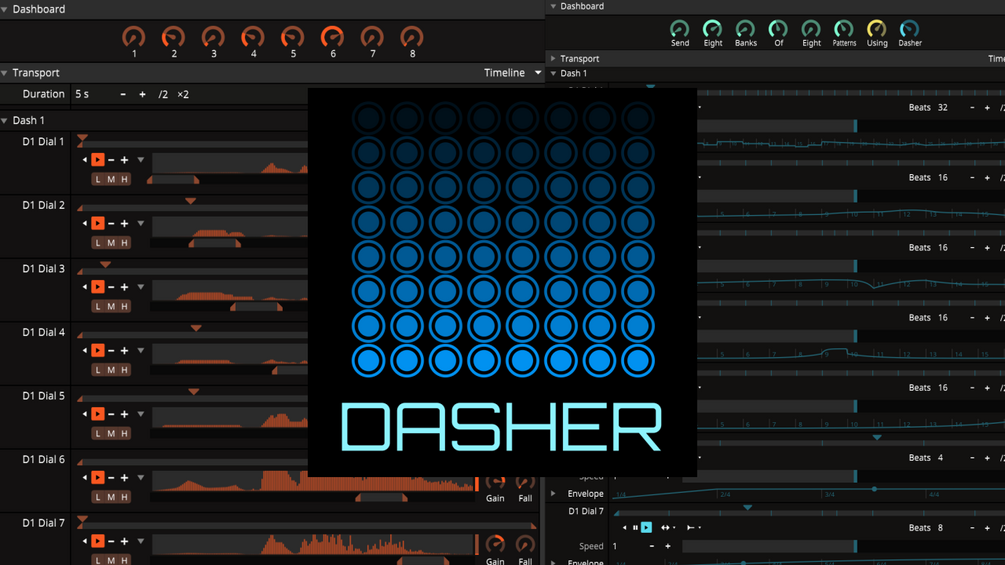Click the D1 Dial 6 label

[44, 459]
